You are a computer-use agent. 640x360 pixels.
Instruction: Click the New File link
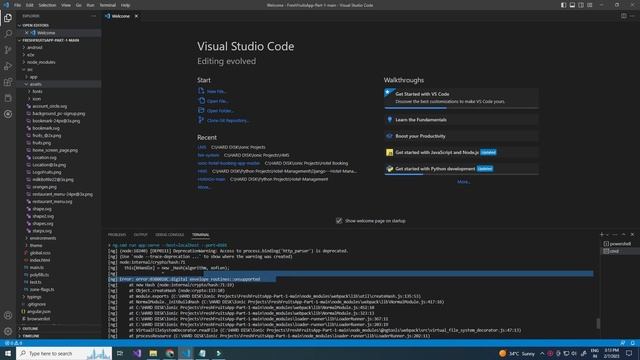click(216, 91)
